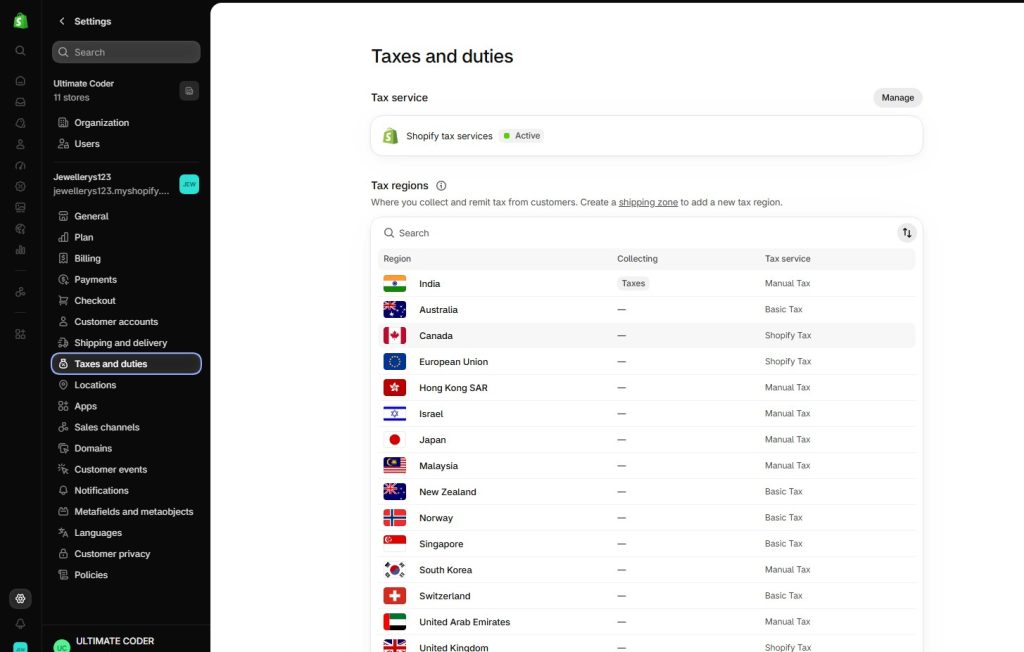Open Payments settings
Viewport: 1024px width, 652px height.
(x=126, y=280)
